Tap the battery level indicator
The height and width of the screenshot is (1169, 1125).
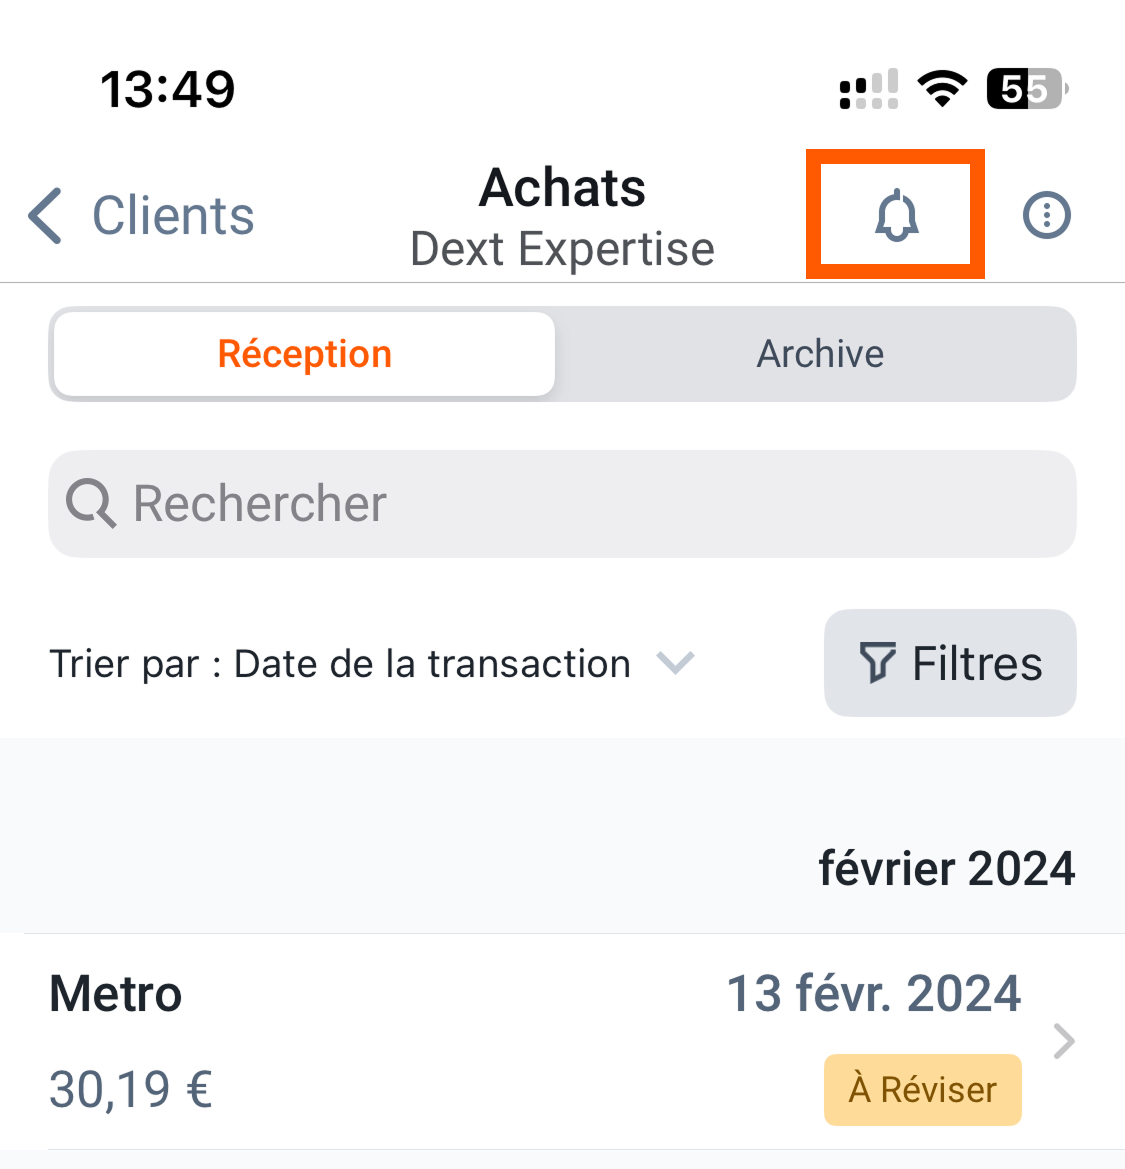click(1027, 89)
